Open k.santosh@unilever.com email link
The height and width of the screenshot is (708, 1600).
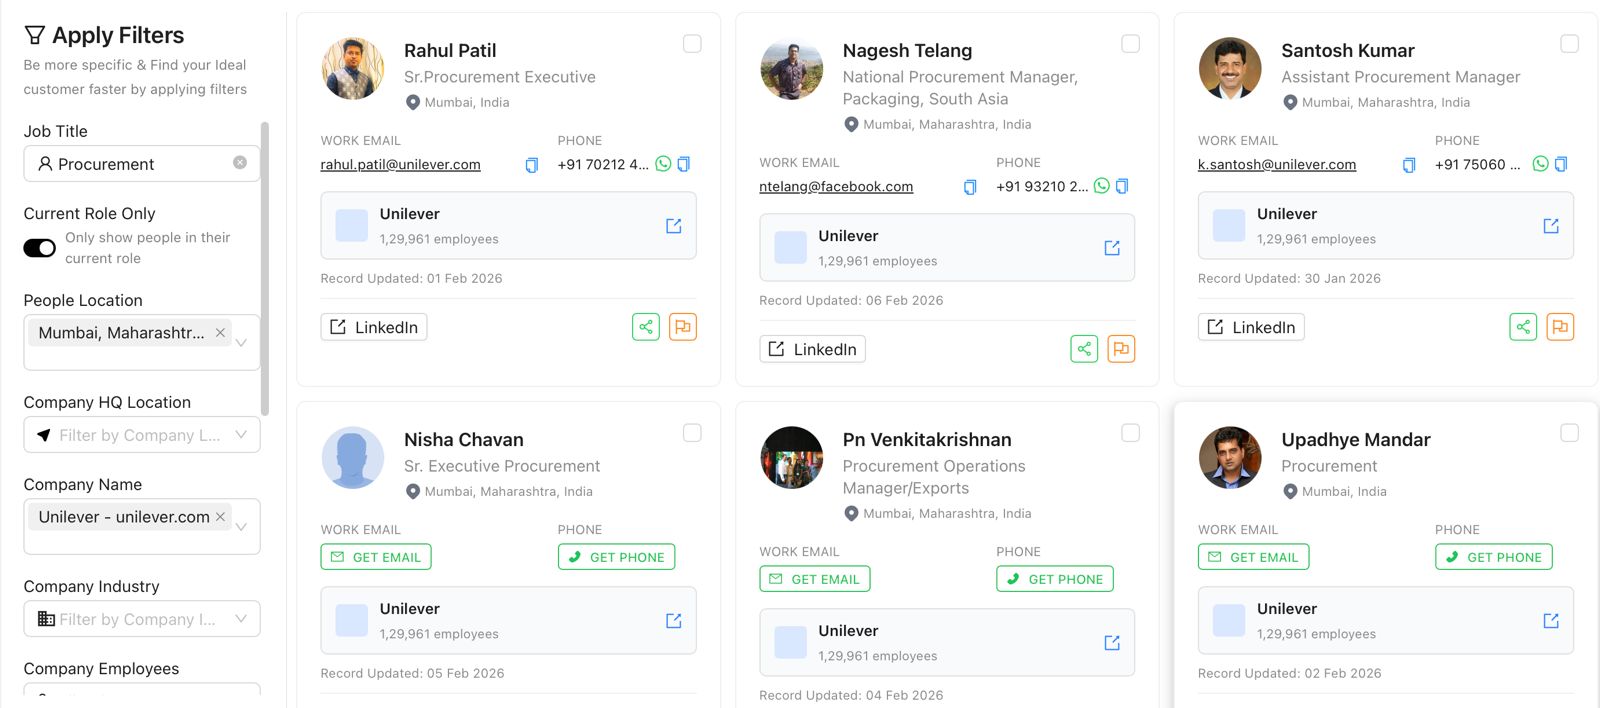[1277, 165]
